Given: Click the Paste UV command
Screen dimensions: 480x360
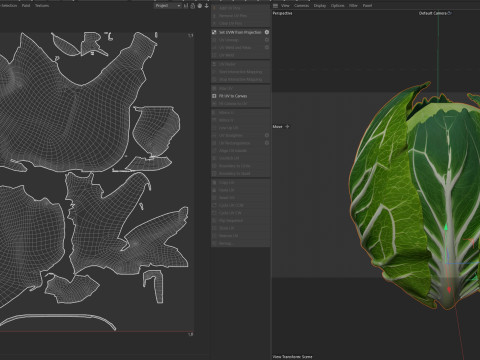Looking at the screenshot, I should click(227, 190).
